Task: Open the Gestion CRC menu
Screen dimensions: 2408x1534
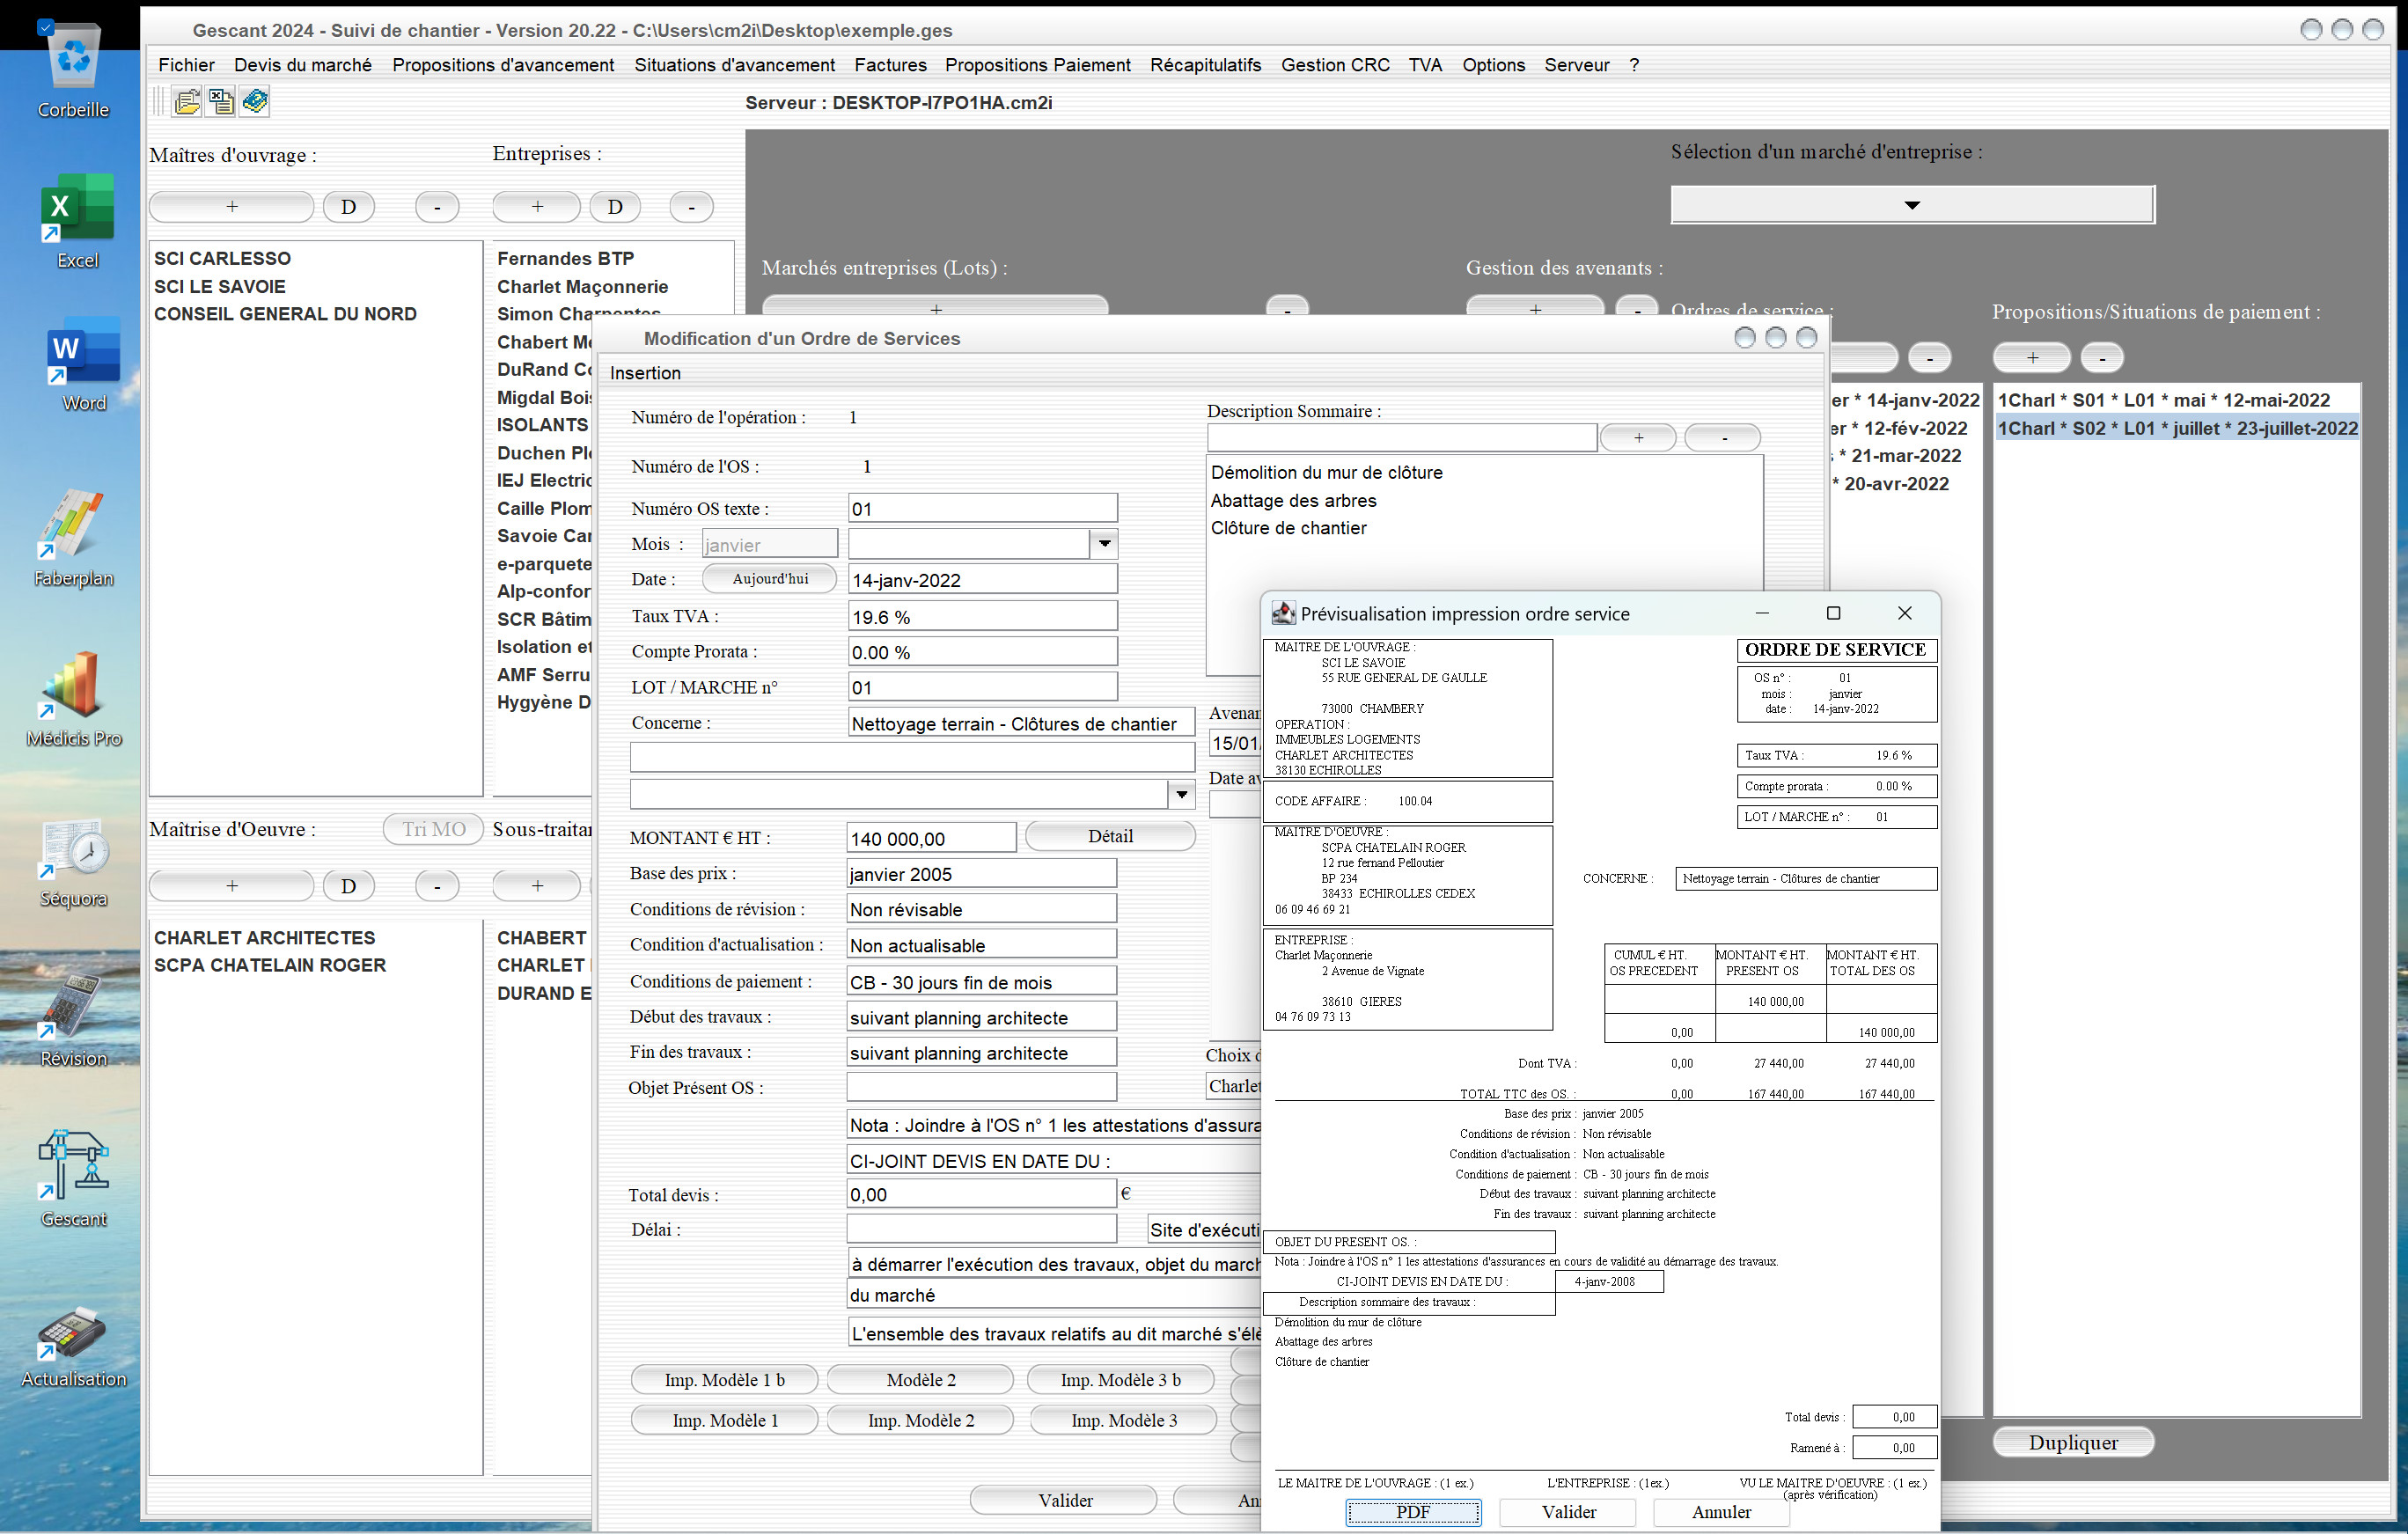Action: pos(1335,65)
